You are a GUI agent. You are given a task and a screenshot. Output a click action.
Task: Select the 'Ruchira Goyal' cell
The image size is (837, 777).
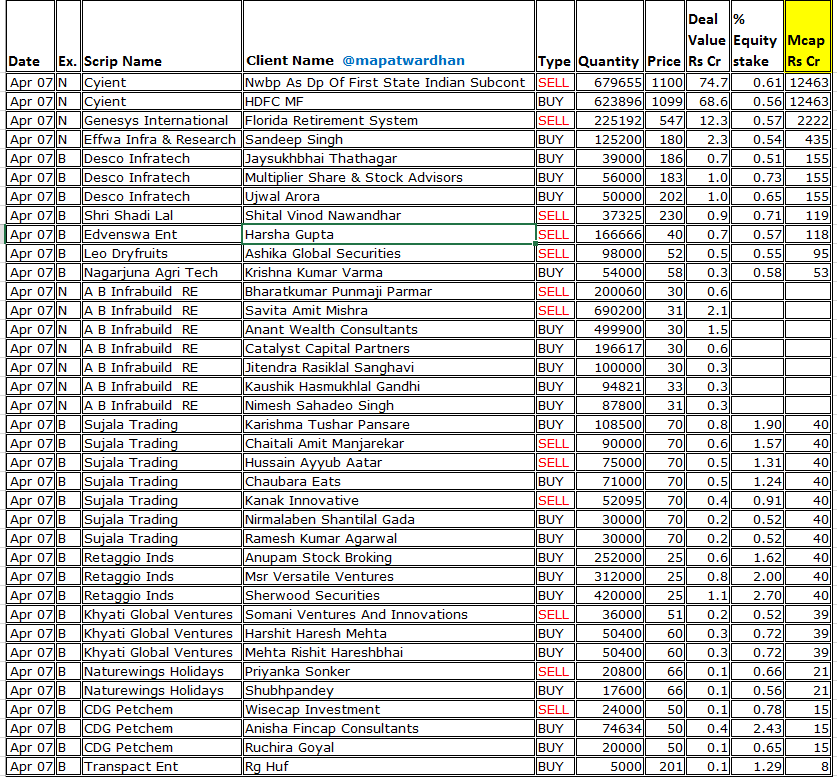point(389,748)
